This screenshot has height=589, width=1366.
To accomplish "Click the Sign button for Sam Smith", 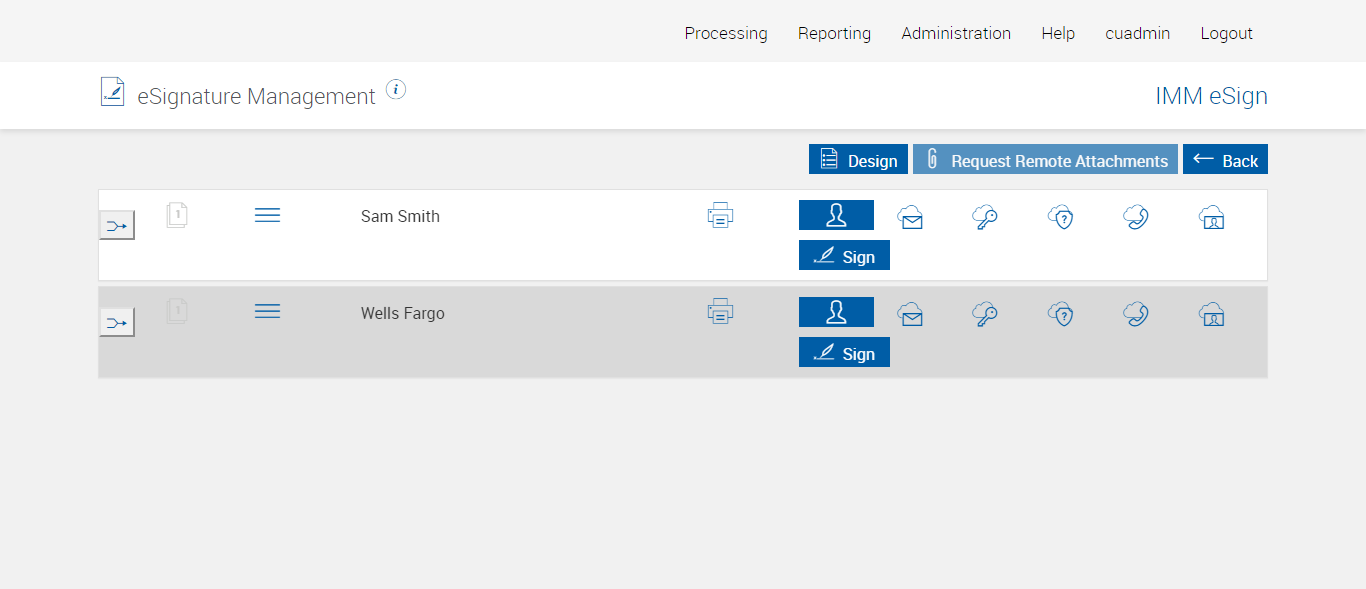I will [x=844, y=256].
